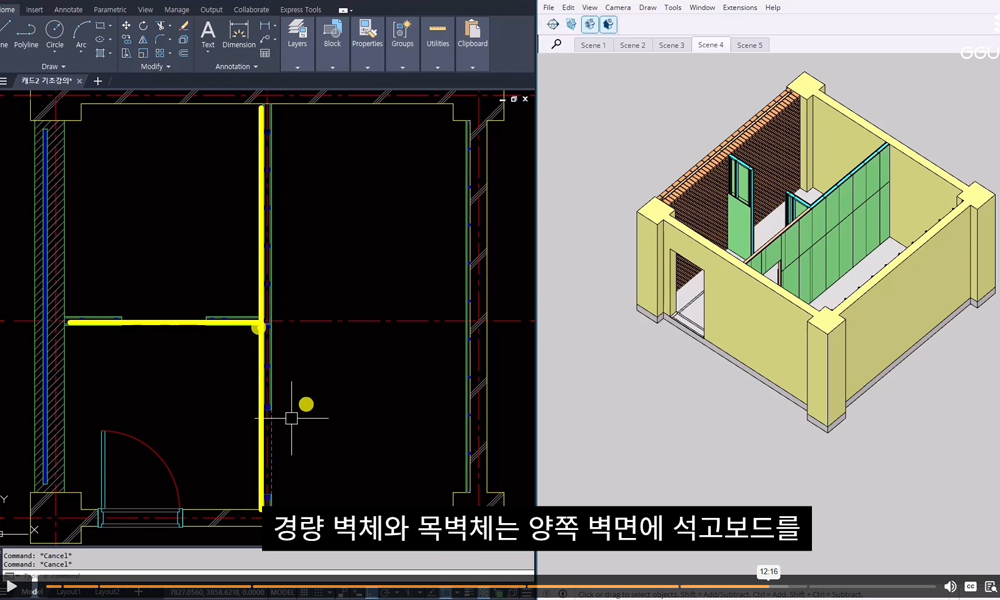Select the Linear dimension icon

[x=265, y=26]
